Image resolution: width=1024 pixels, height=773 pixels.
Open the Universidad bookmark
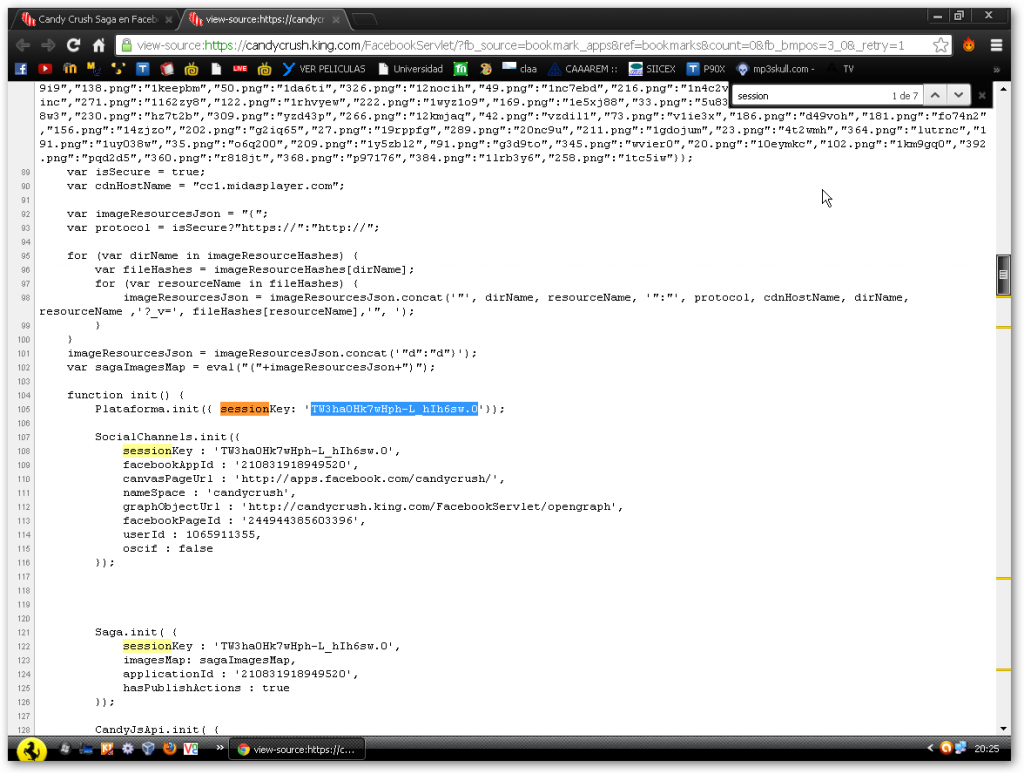(410, 69)
